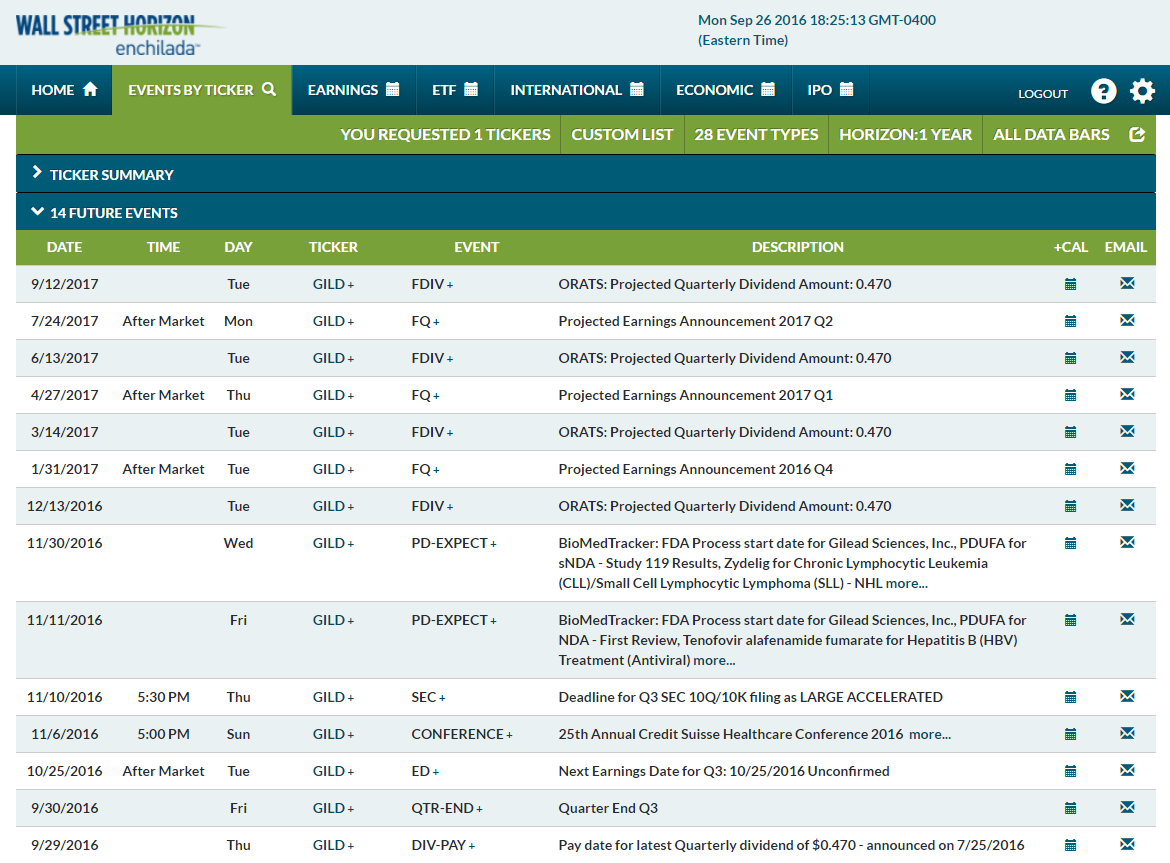
Task: Expand GILD ticker details in the first row
Action: (x=349, y=283)
